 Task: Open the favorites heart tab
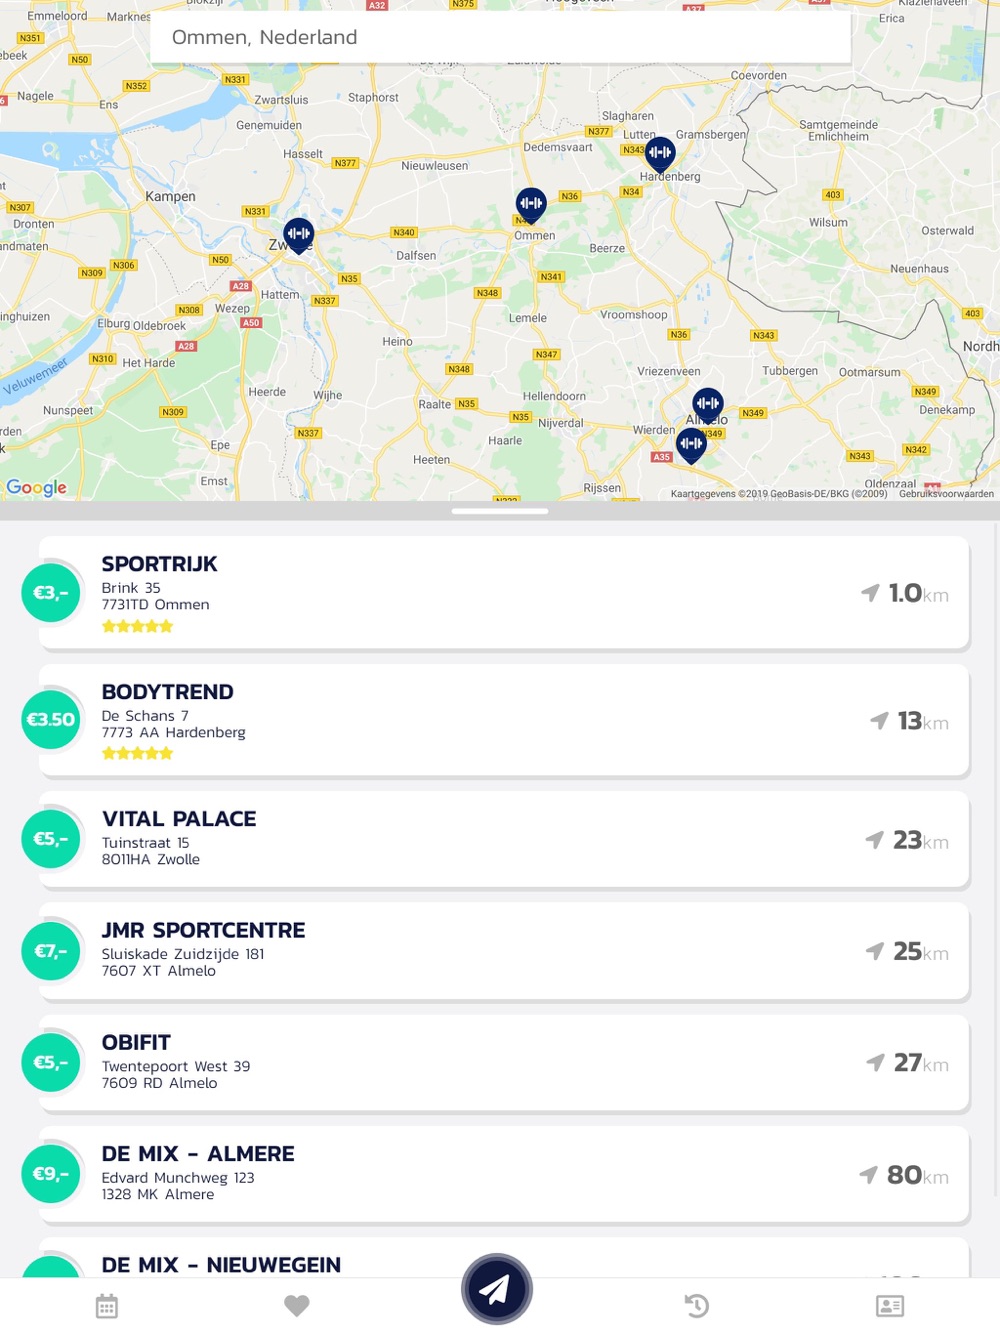click(297, 1305)
